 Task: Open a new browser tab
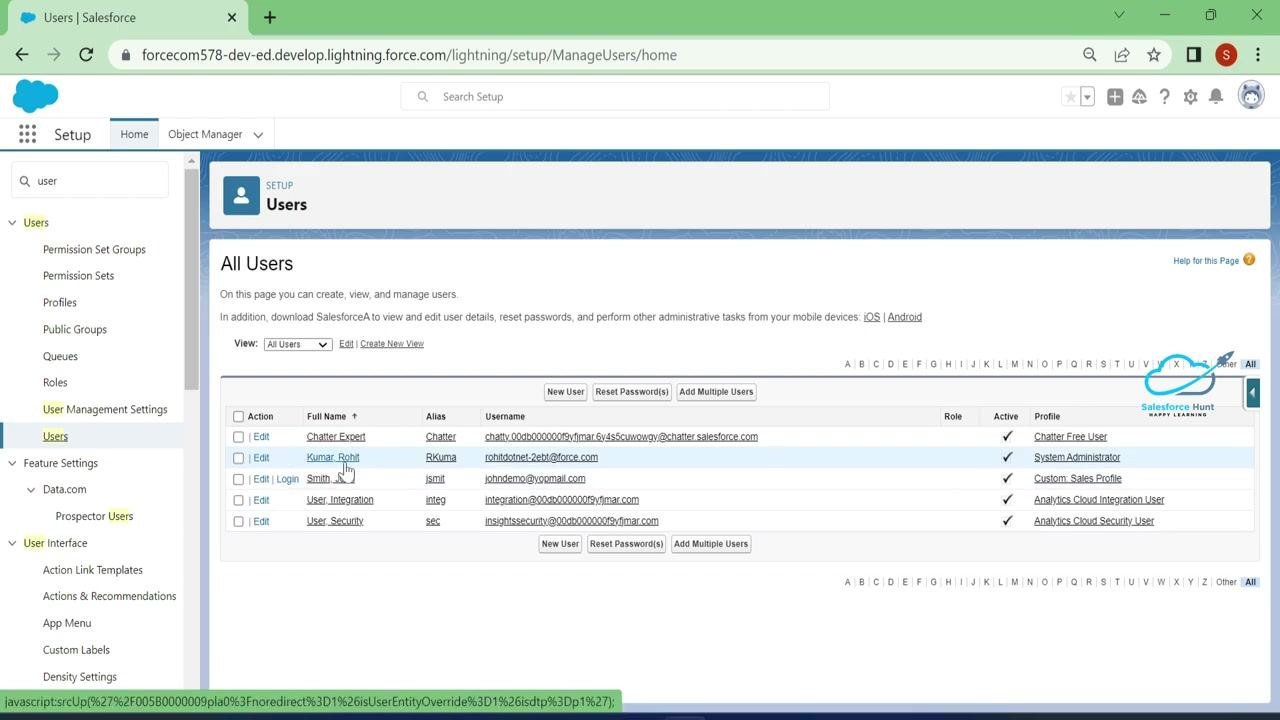click(270, 17)
